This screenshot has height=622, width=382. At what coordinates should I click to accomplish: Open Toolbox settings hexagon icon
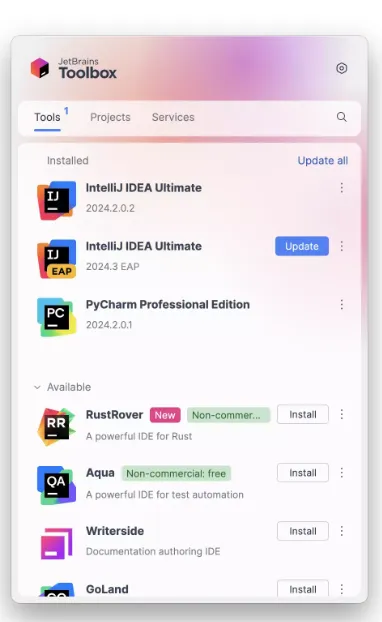[x=342, y=68]
